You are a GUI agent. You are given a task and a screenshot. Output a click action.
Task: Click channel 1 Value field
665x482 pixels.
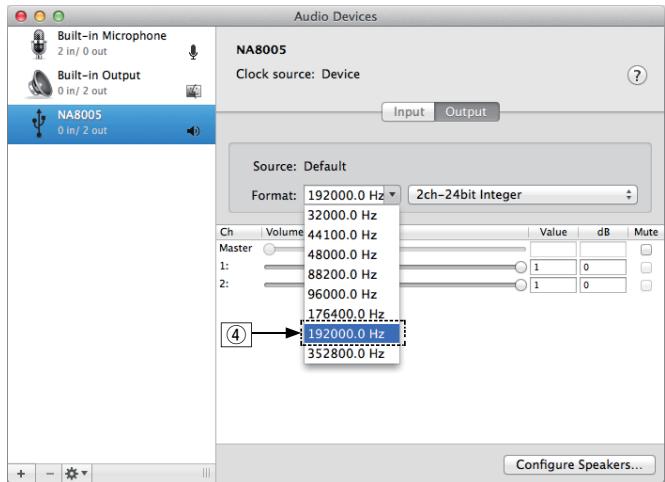[x=553, y=267]
